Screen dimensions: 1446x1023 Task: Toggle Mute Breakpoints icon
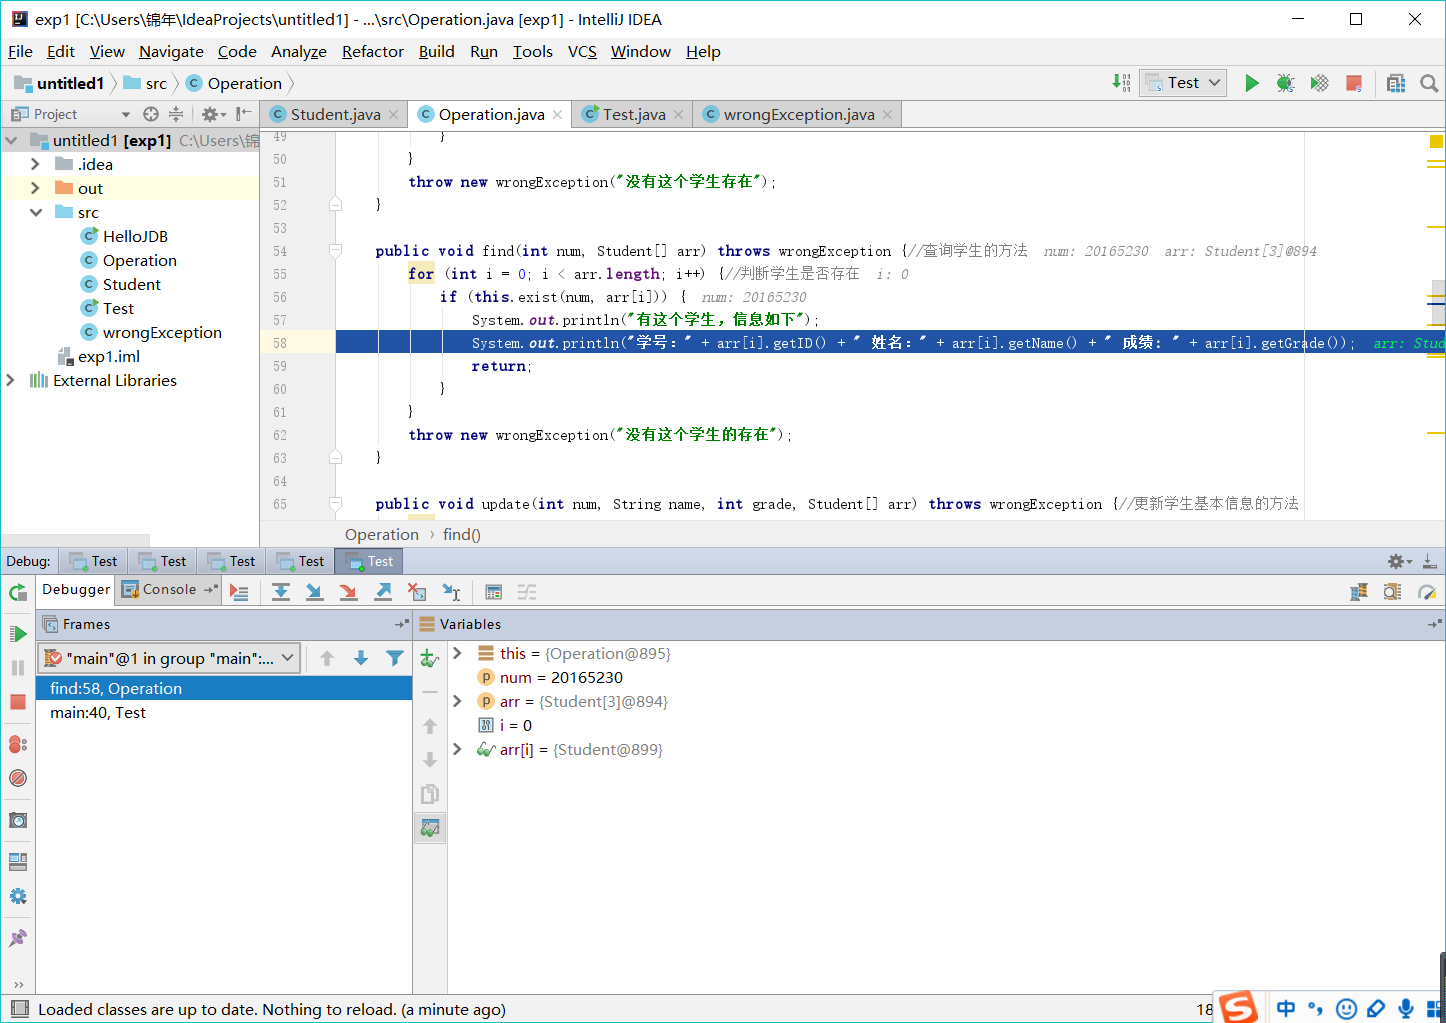coord(18,778)
